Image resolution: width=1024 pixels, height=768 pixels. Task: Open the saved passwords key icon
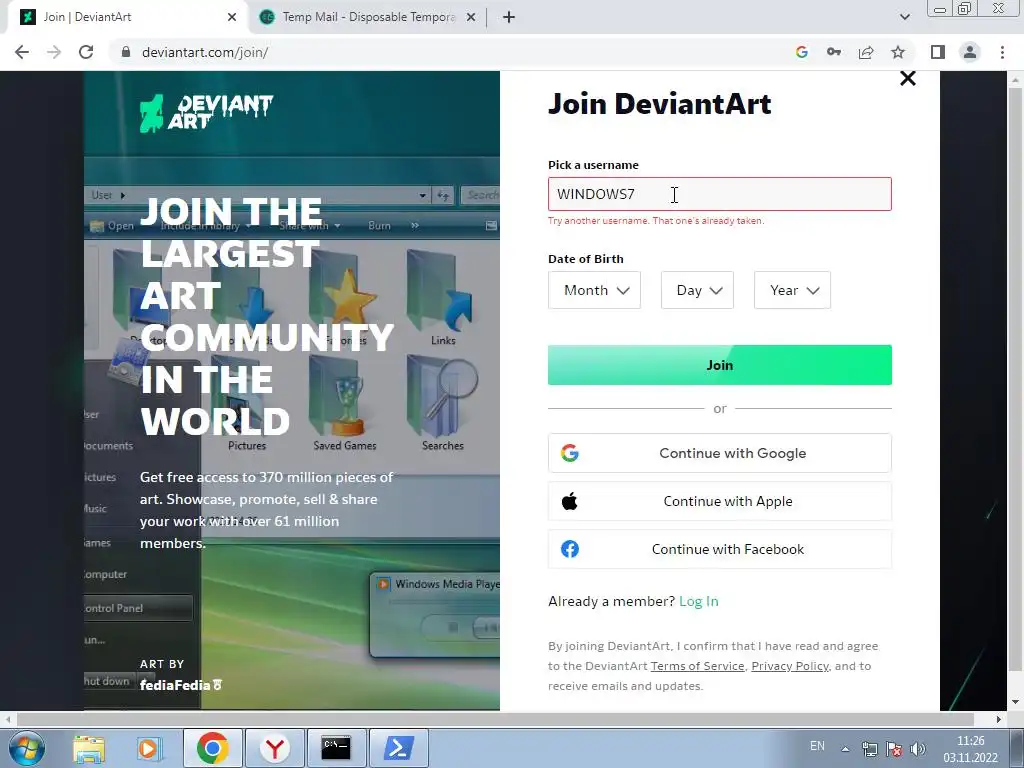point(834,52)
